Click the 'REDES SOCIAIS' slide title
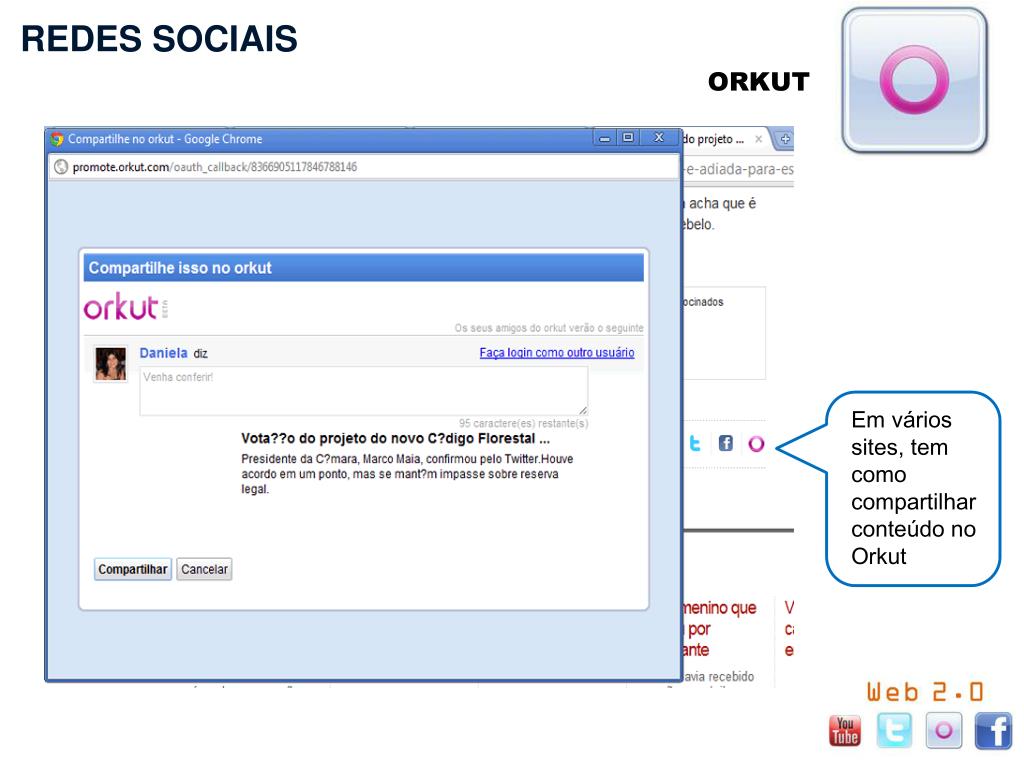Screen dimensions: 1024x768 click(x=159, y=39)
